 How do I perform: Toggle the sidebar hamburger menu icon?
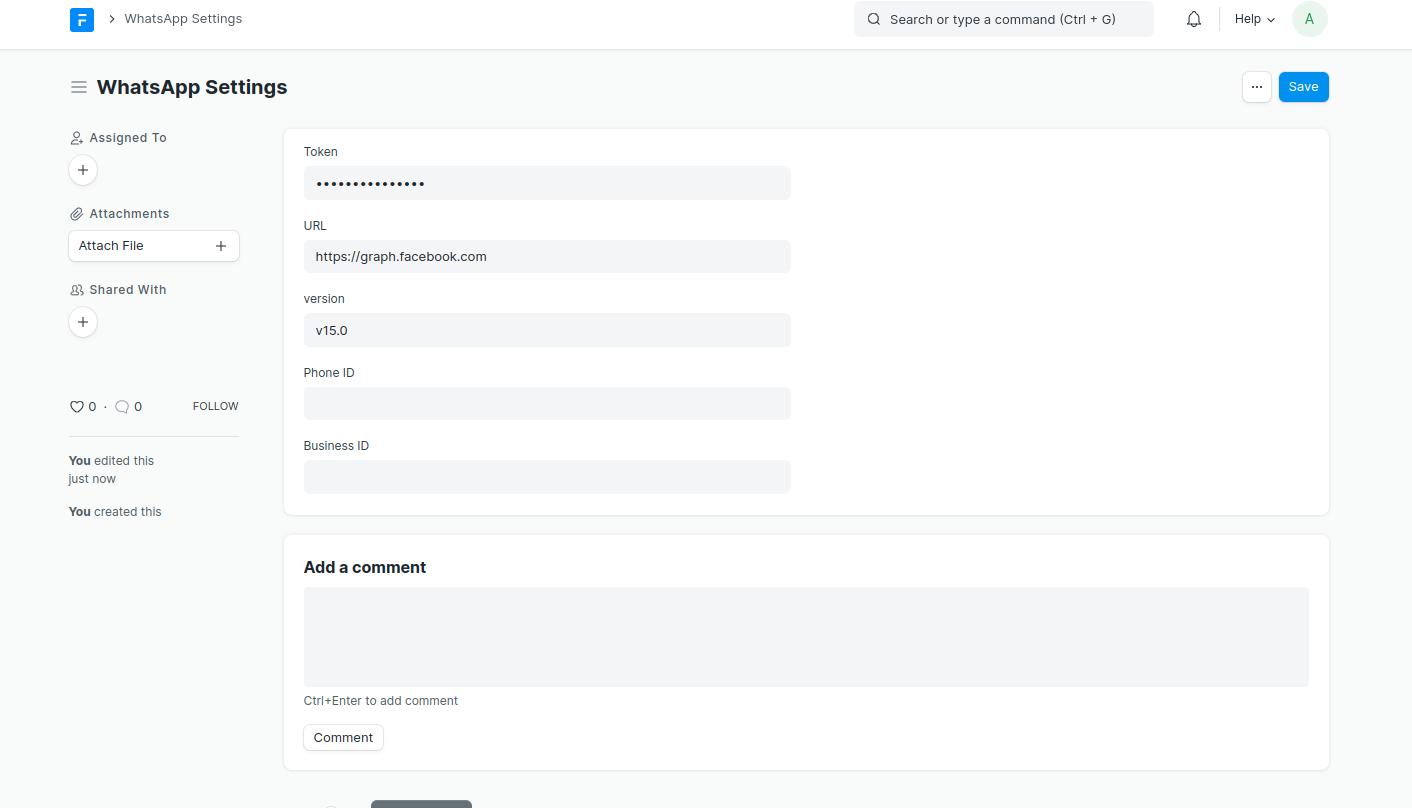79,87
